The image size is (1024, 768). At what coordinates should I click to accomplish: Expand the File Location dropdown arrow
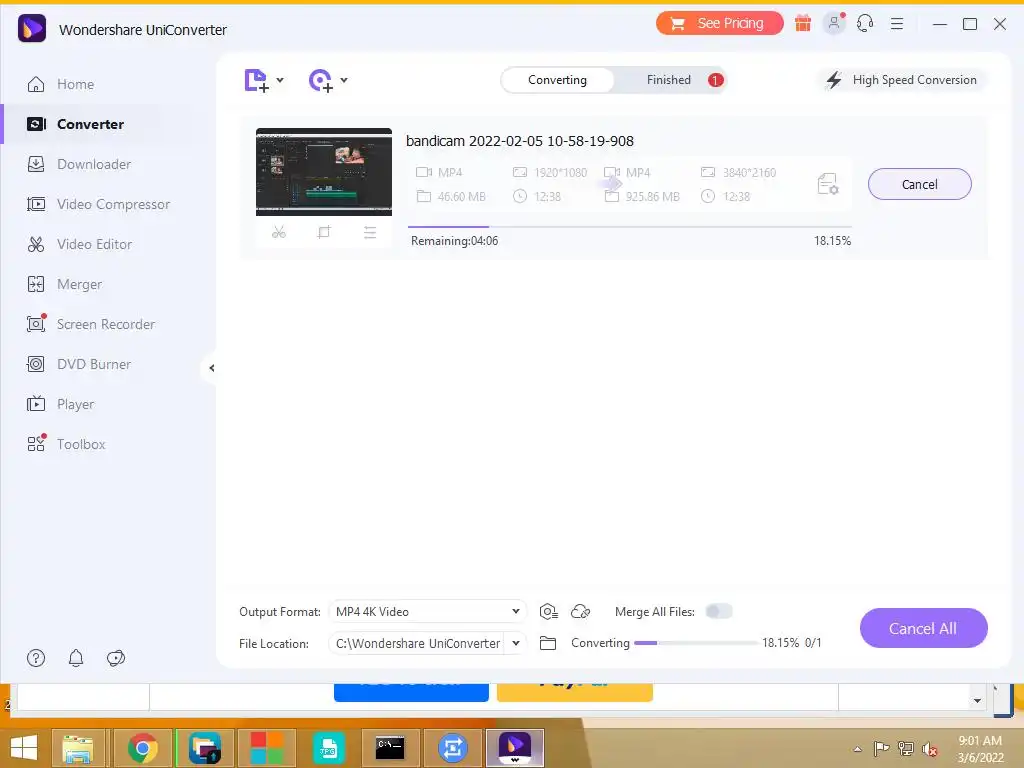pyautogui.click(x=516, y=643)
